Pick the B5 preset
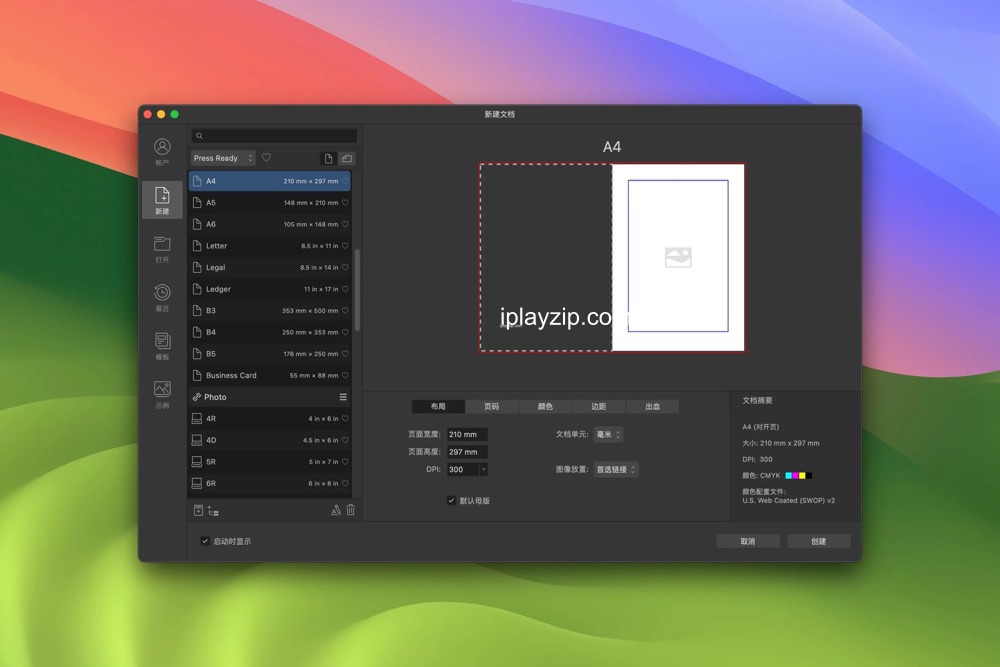The width and height of the screenshot is (1000, 667). click(270, 354)
